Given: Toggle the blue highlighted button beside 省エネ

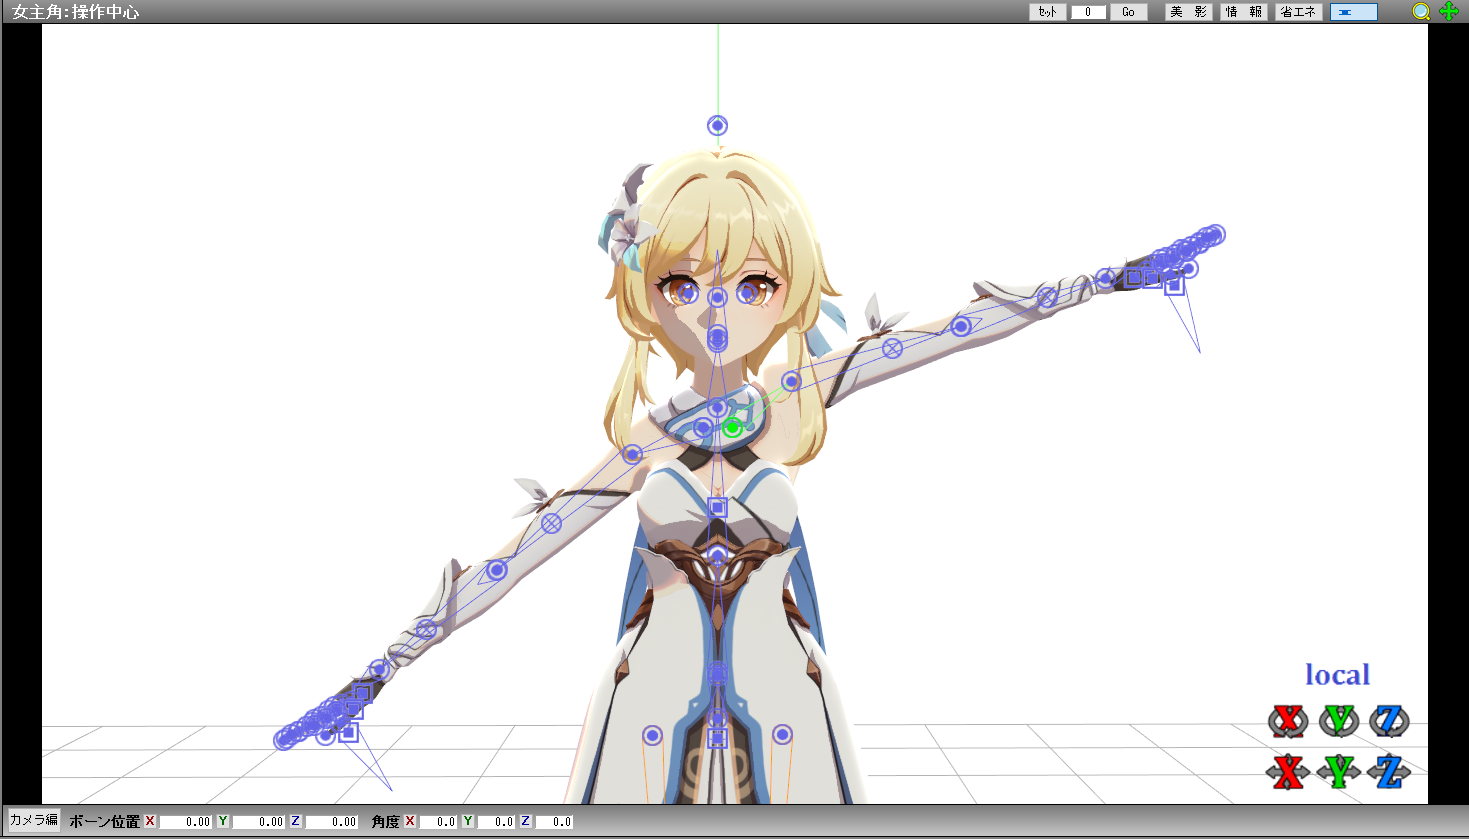Looking at the screenshot, I should pos(1353,12).
